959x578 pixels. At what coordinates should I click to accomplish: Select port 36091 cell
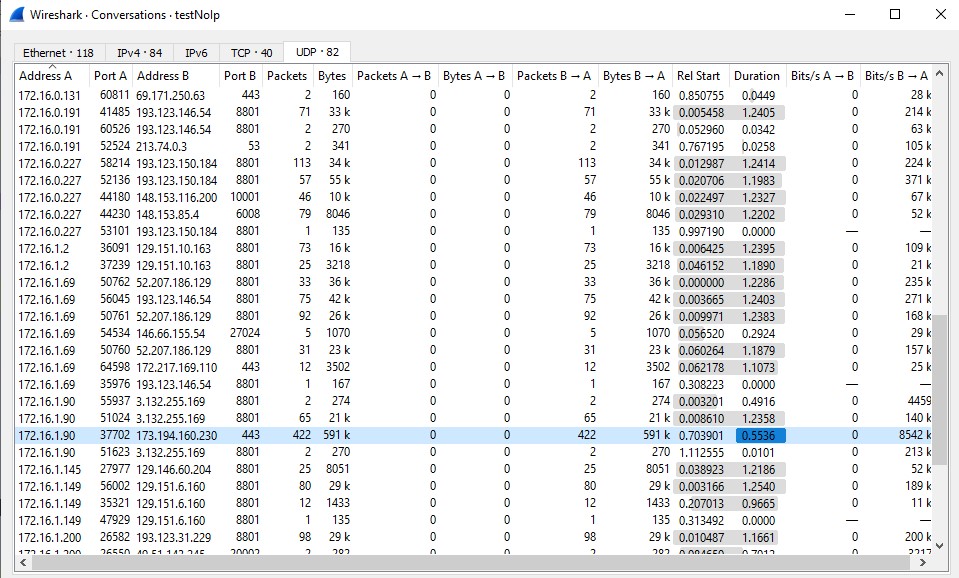(115, 248)
